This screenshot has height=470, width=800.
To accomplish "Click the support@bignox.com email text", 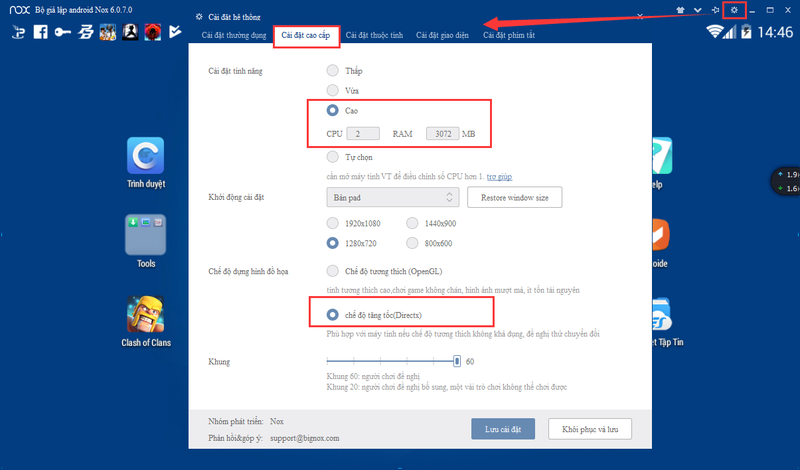I will (305, 438).
